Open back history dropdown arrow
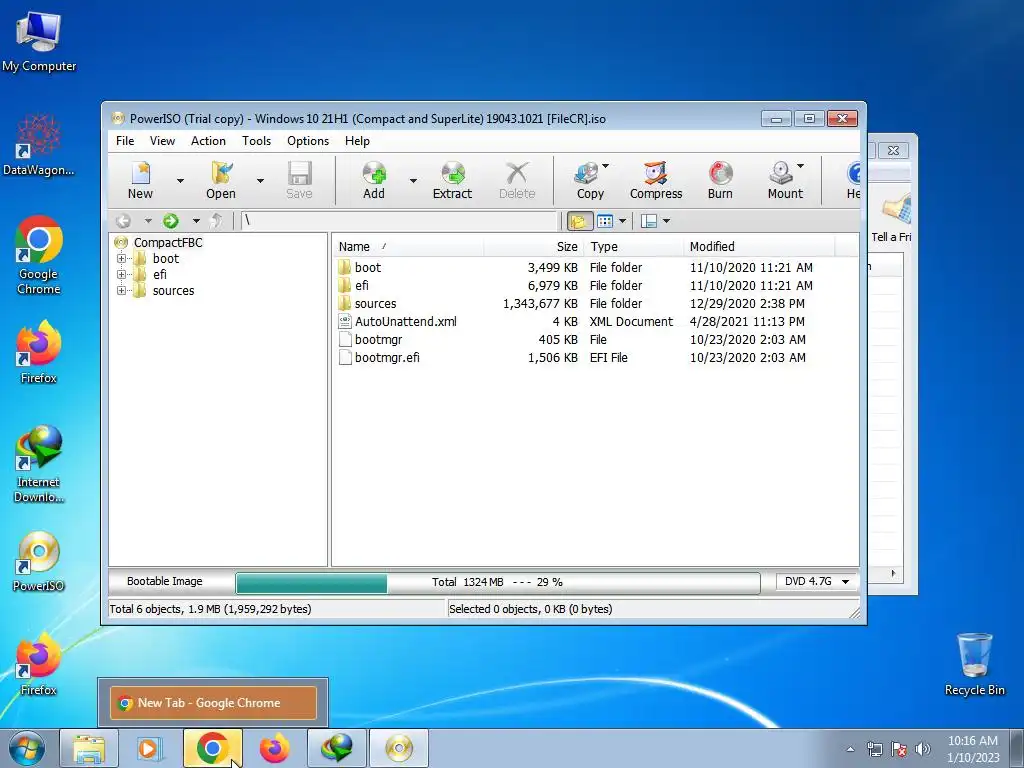Screen dimensions: 1024x768 [x=148, y=221]
